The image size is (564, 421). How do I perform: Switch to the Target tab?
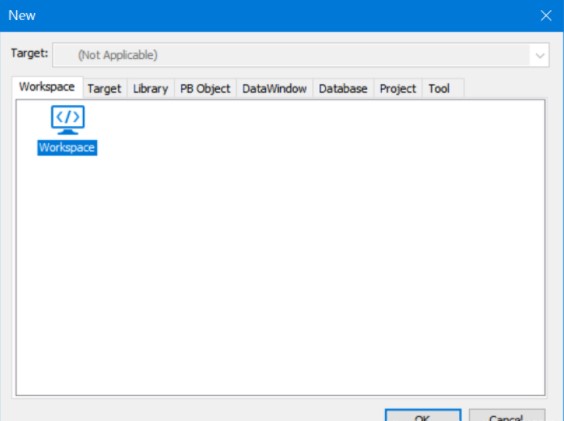[104, 89]
